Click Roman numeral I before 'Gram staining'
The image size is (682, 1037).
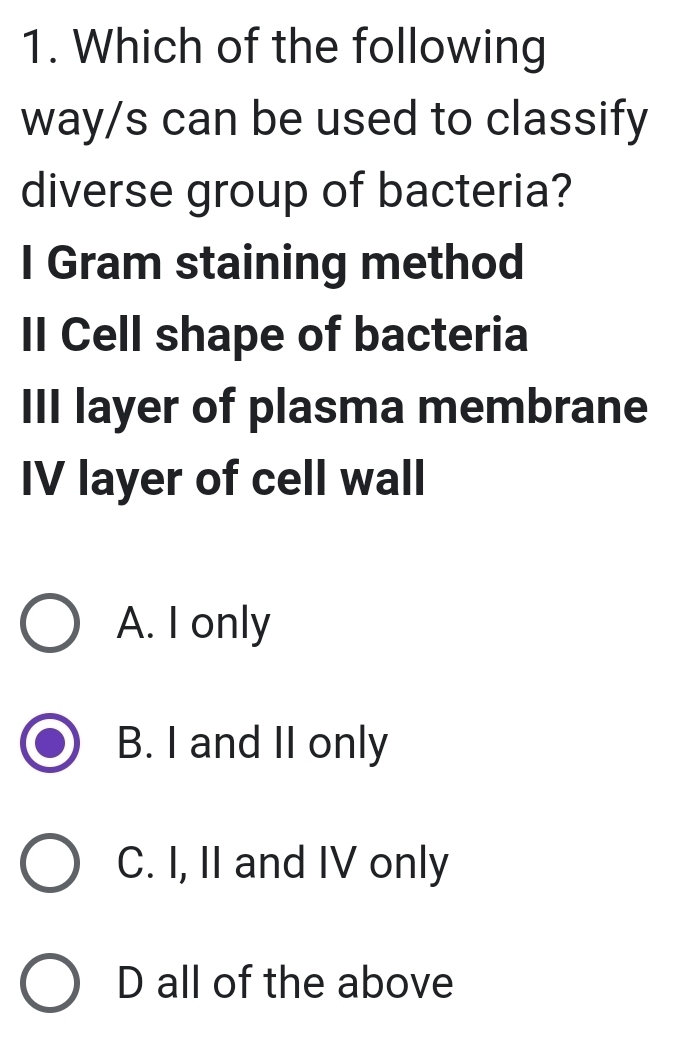28,264
